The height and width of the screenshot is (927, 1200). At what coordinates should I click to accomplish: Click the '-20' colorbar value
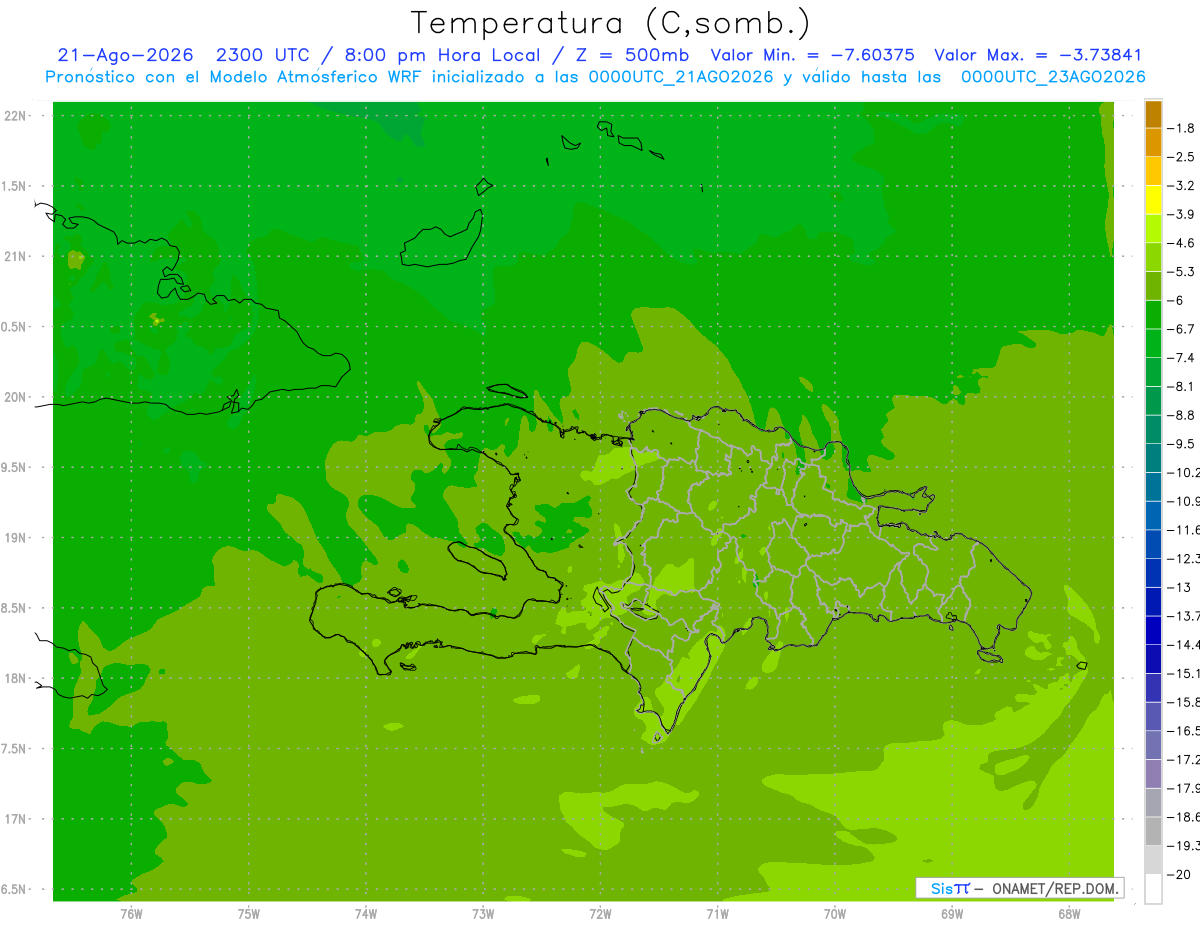(x=1180, y=874)
